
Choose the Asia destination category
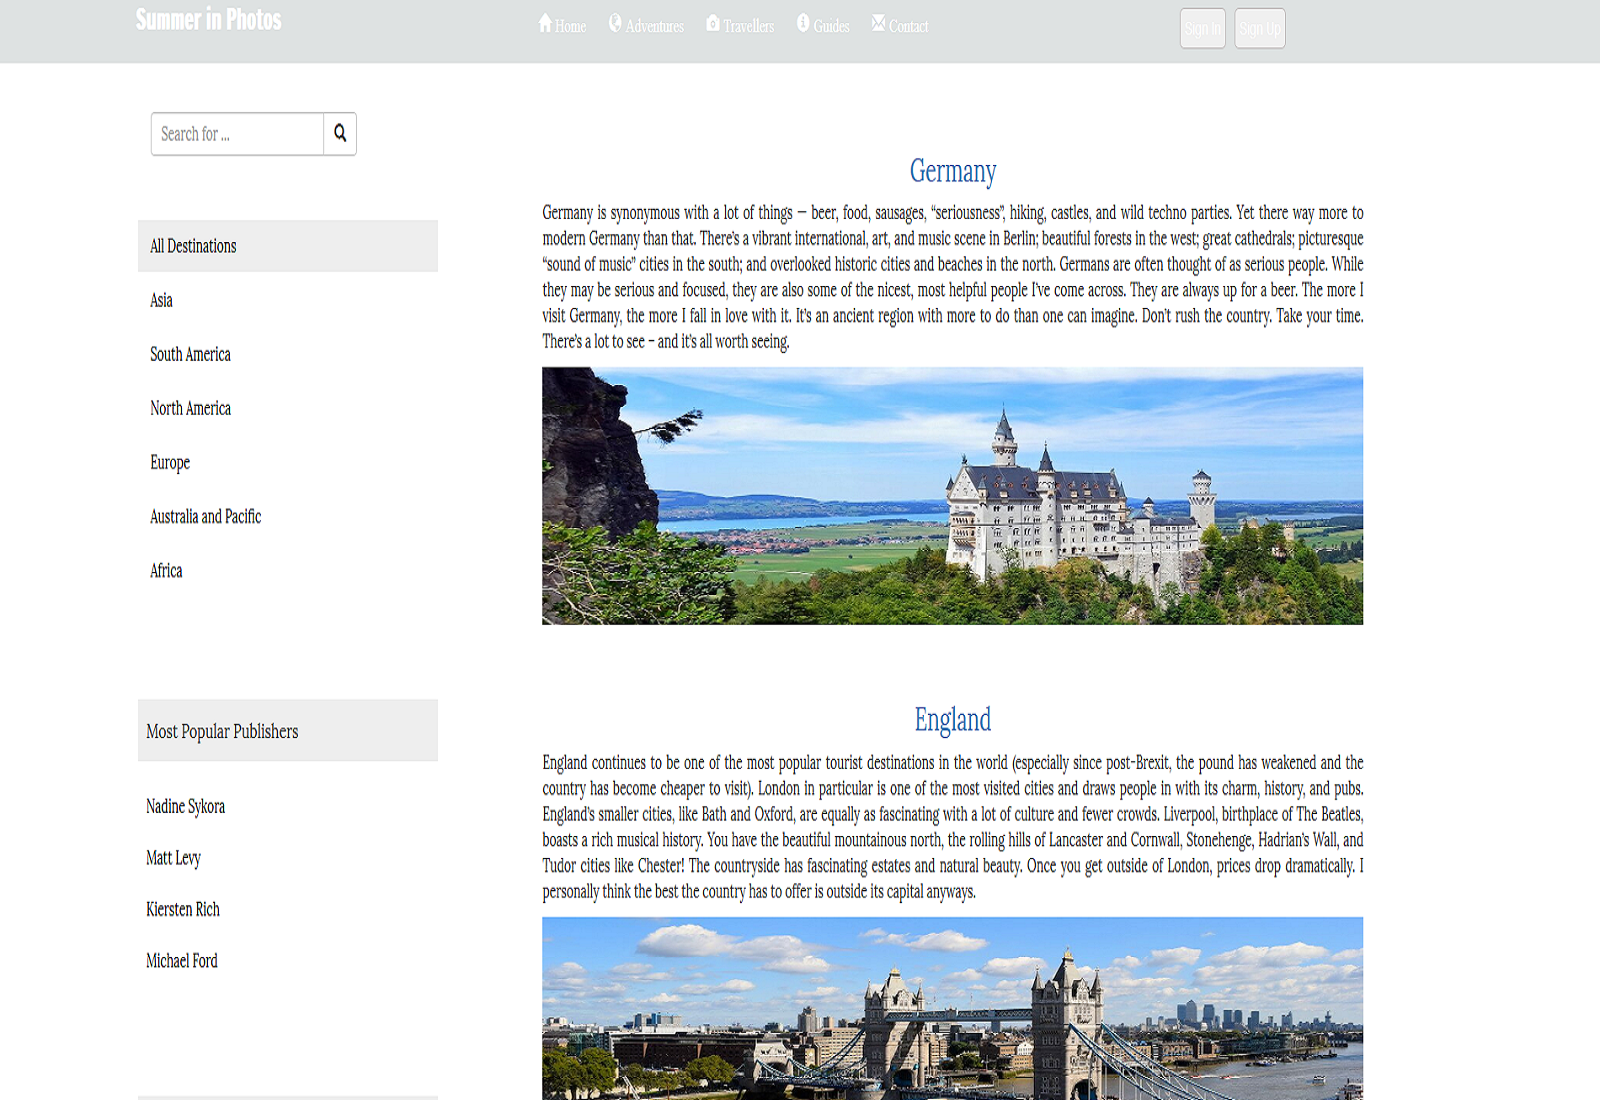click(x=161, y=300)
